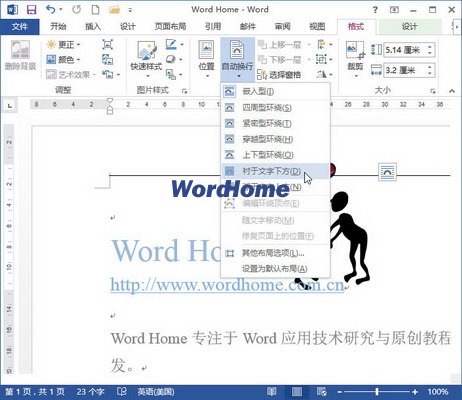
Task: Open Picture Effects dropdown
Action: tap(174, 60)
